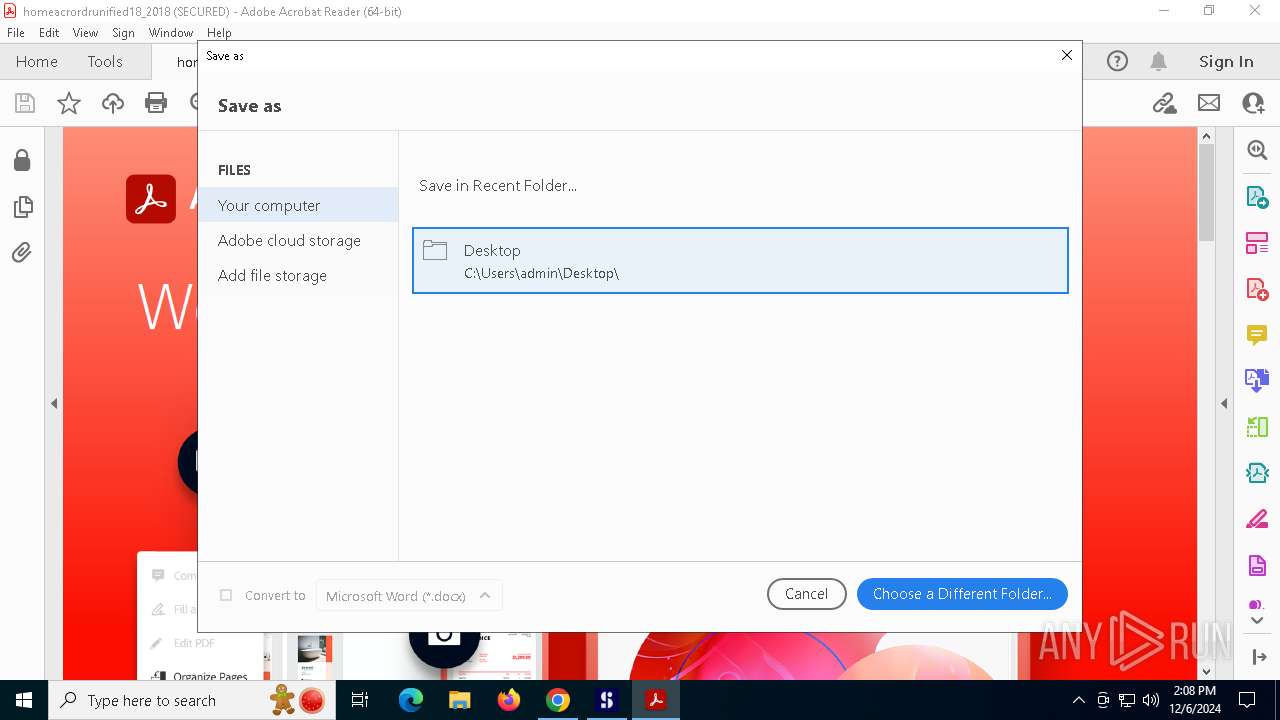
Task: Close the Save as dialog
Action: pyautogui.click(x=1066, y=55)
